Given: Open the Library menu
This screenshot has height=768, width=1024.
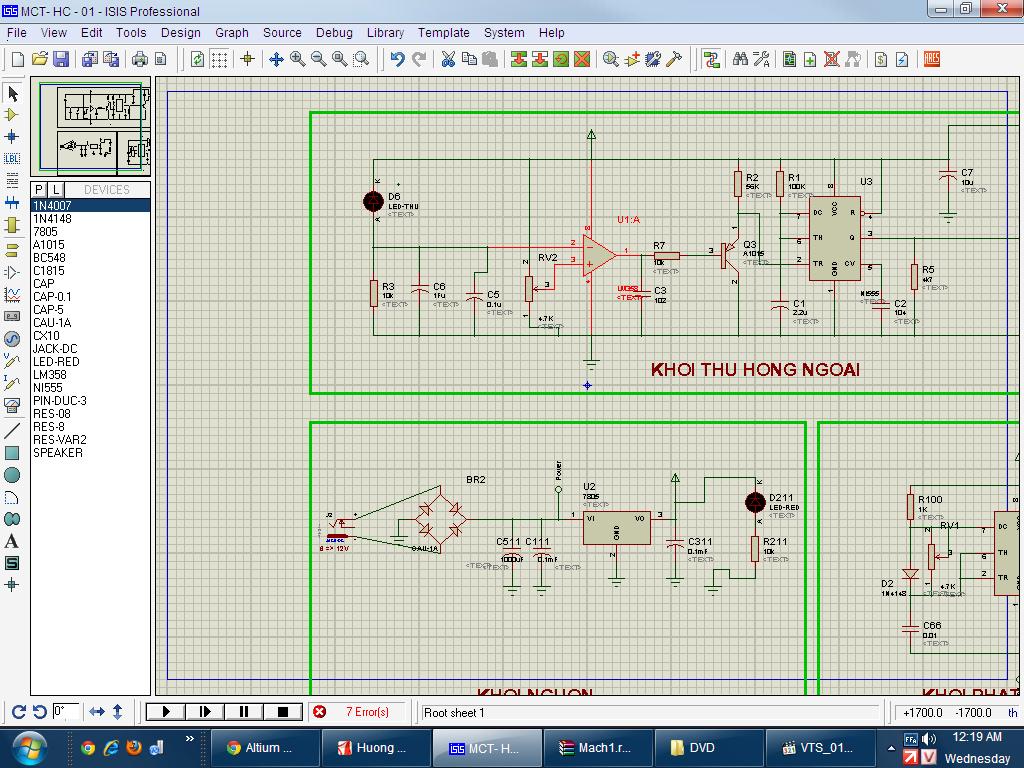Looking at the screenshot, I should pos(385,32).
